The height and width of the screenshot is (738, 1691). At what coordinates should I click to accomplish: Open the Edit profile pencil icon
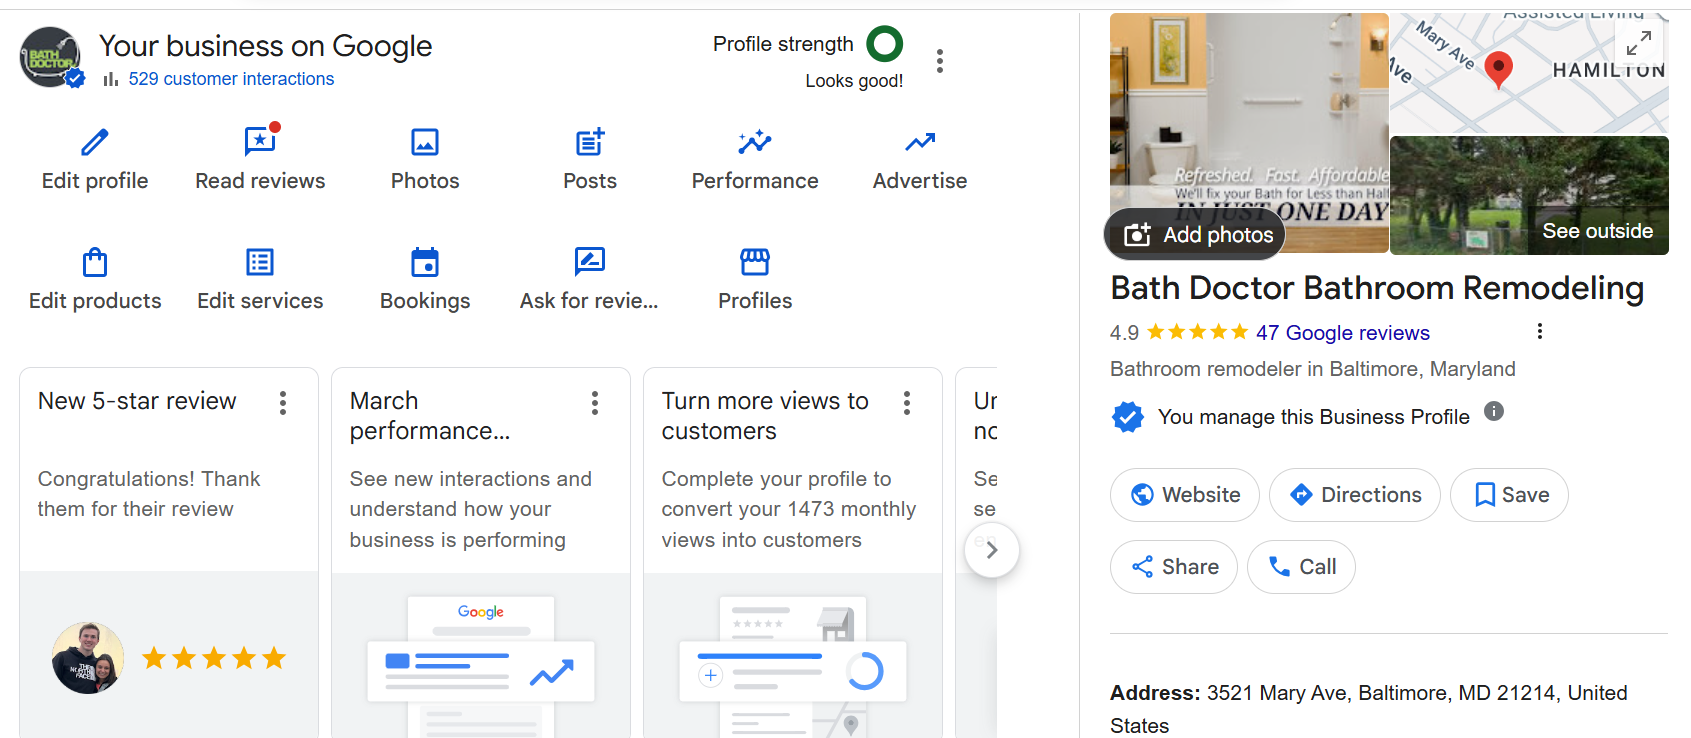[95, 142]
